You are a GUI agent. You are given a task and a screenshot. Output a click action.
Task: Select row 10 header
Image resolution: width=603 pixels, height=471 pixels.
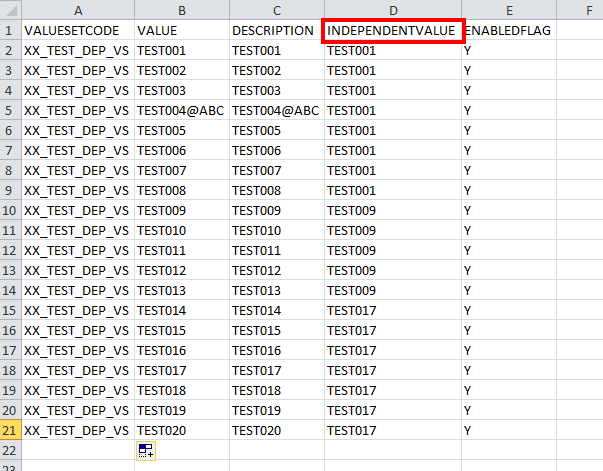pos(11,210)
